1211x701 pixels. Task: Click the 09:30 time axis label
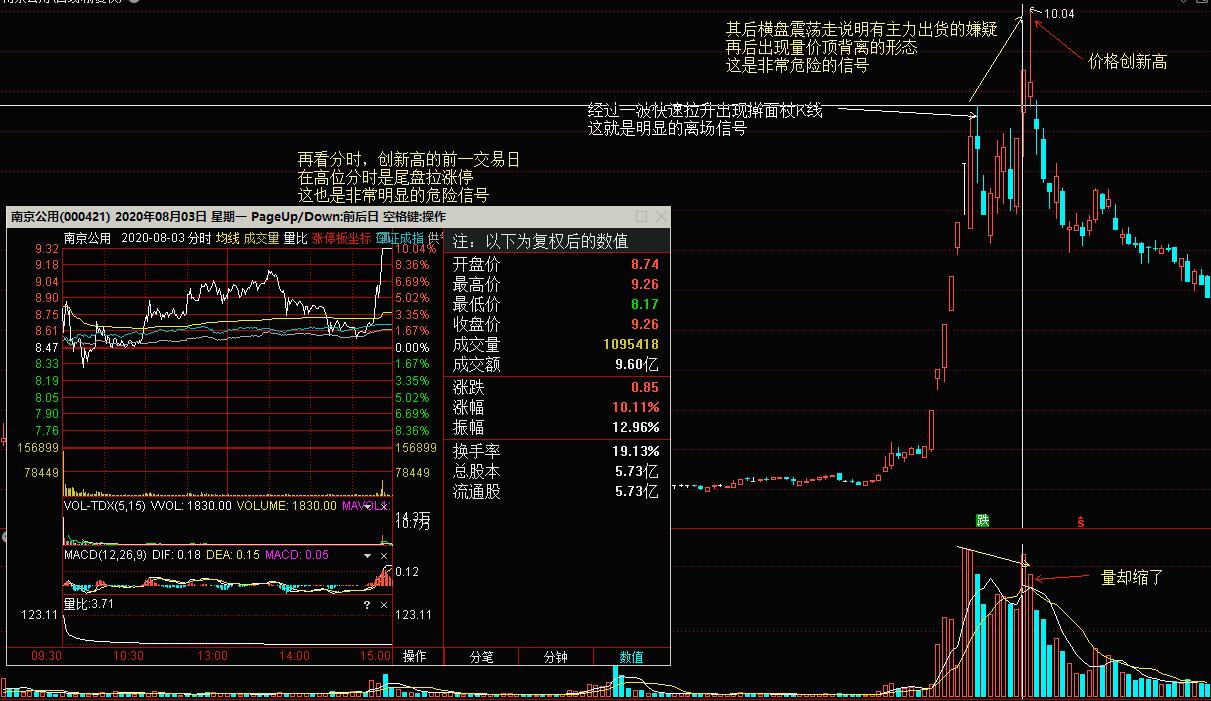(47, 656)
